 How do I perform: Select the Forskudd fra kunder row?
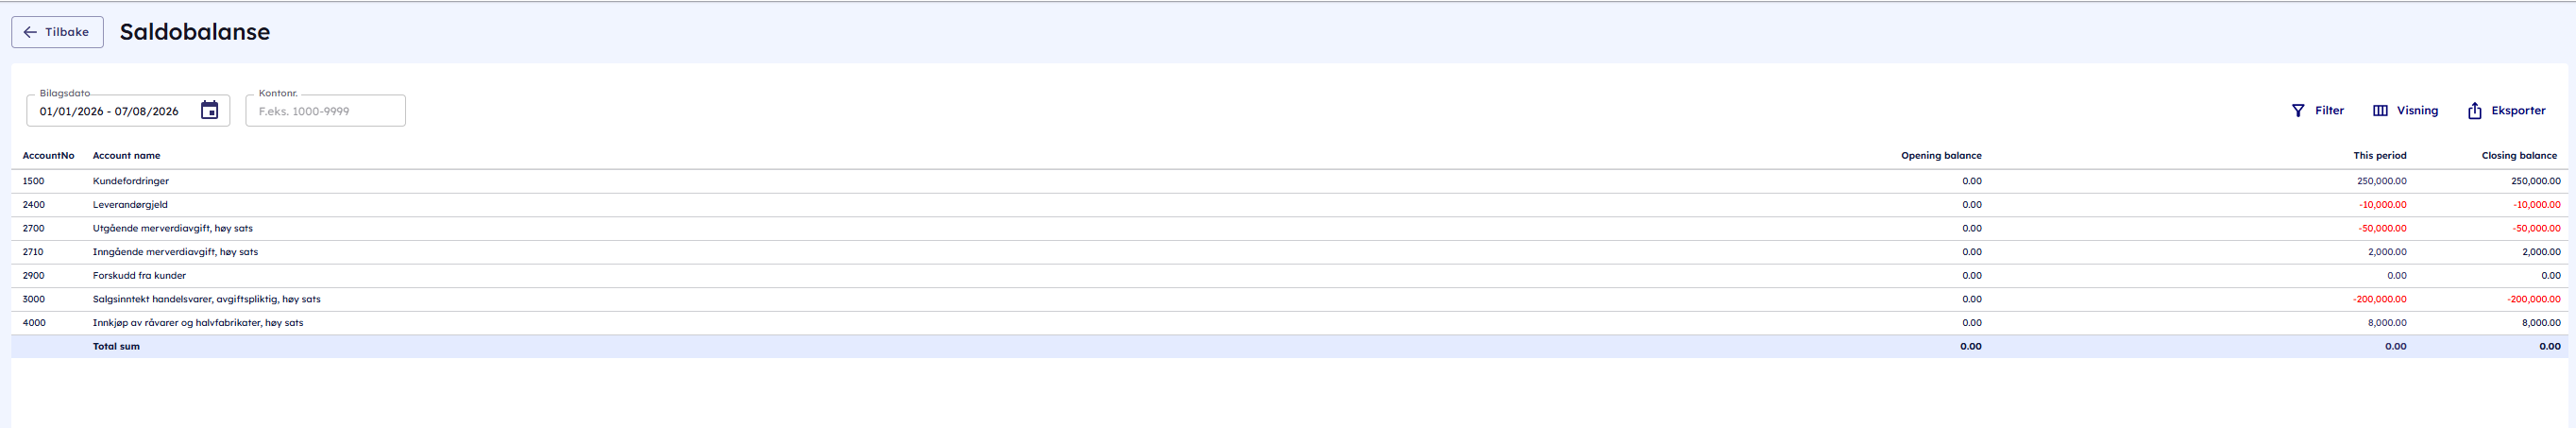pyautogui.click(x=1288, y=276)
